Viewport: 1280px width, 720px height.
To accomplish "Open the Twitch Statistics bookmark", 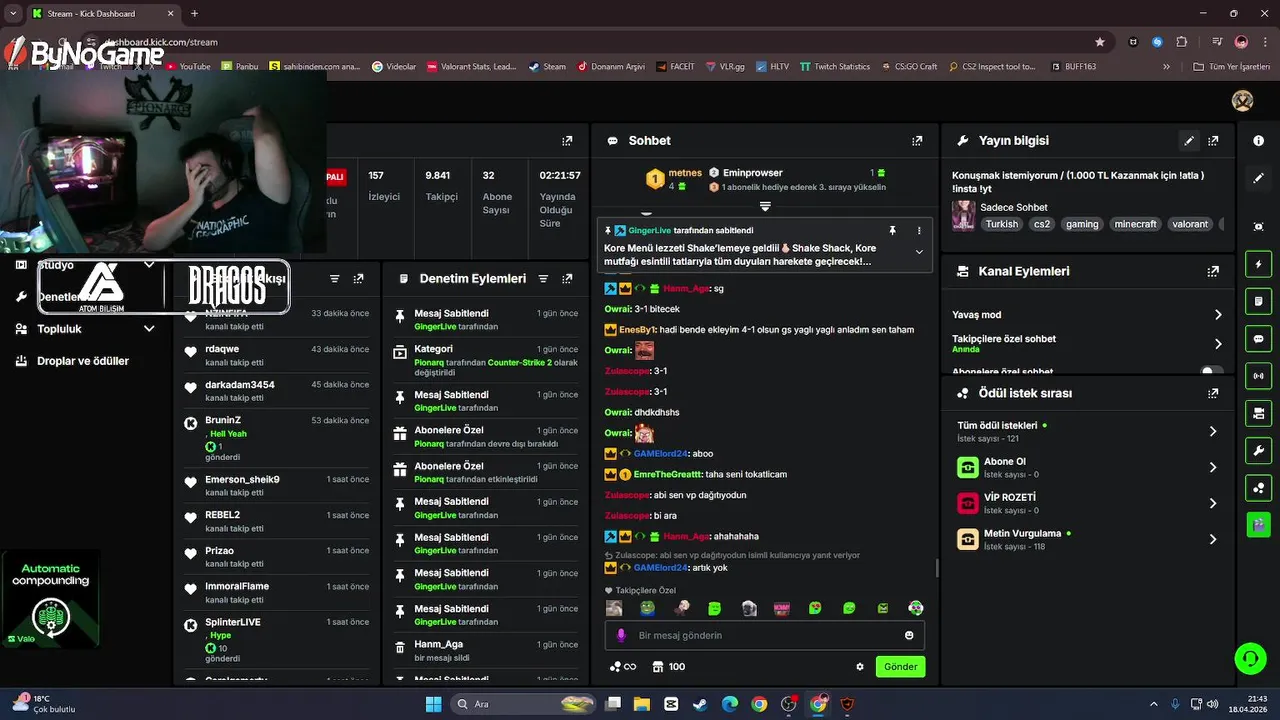I will (834, 67).
